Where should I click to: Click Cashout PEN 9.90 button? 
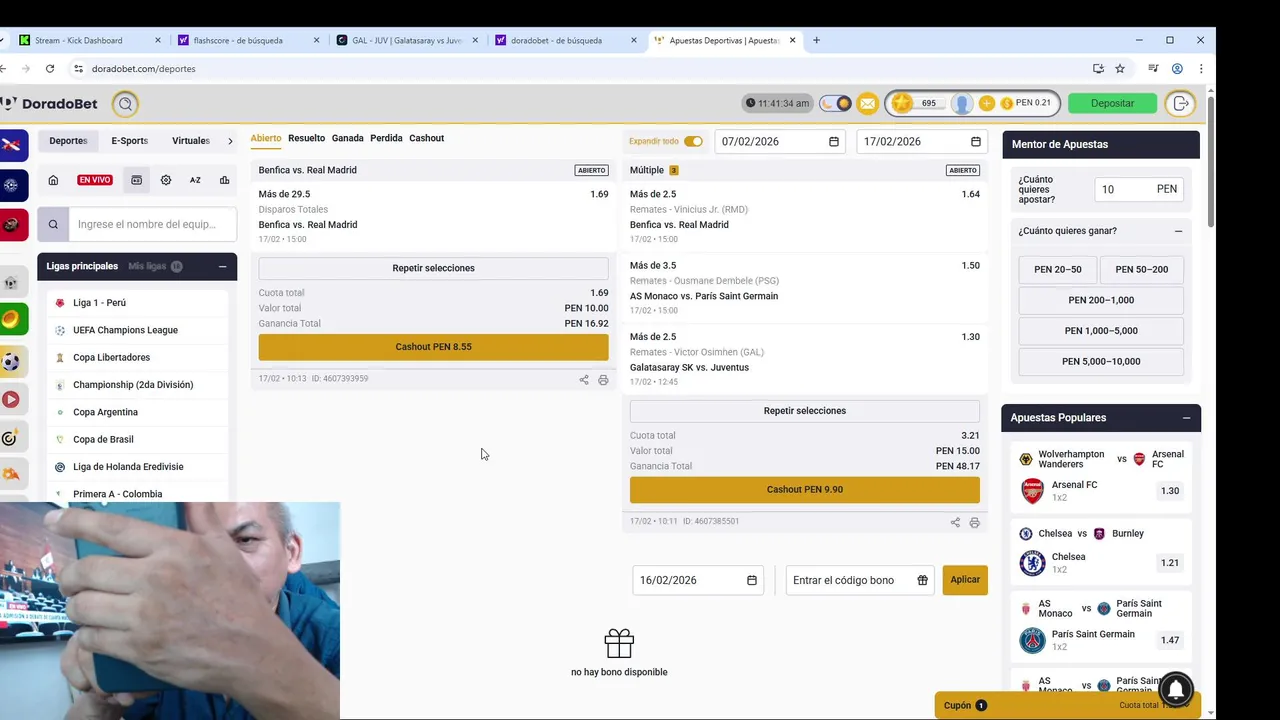pyautogui.click(x=805, y=489)
